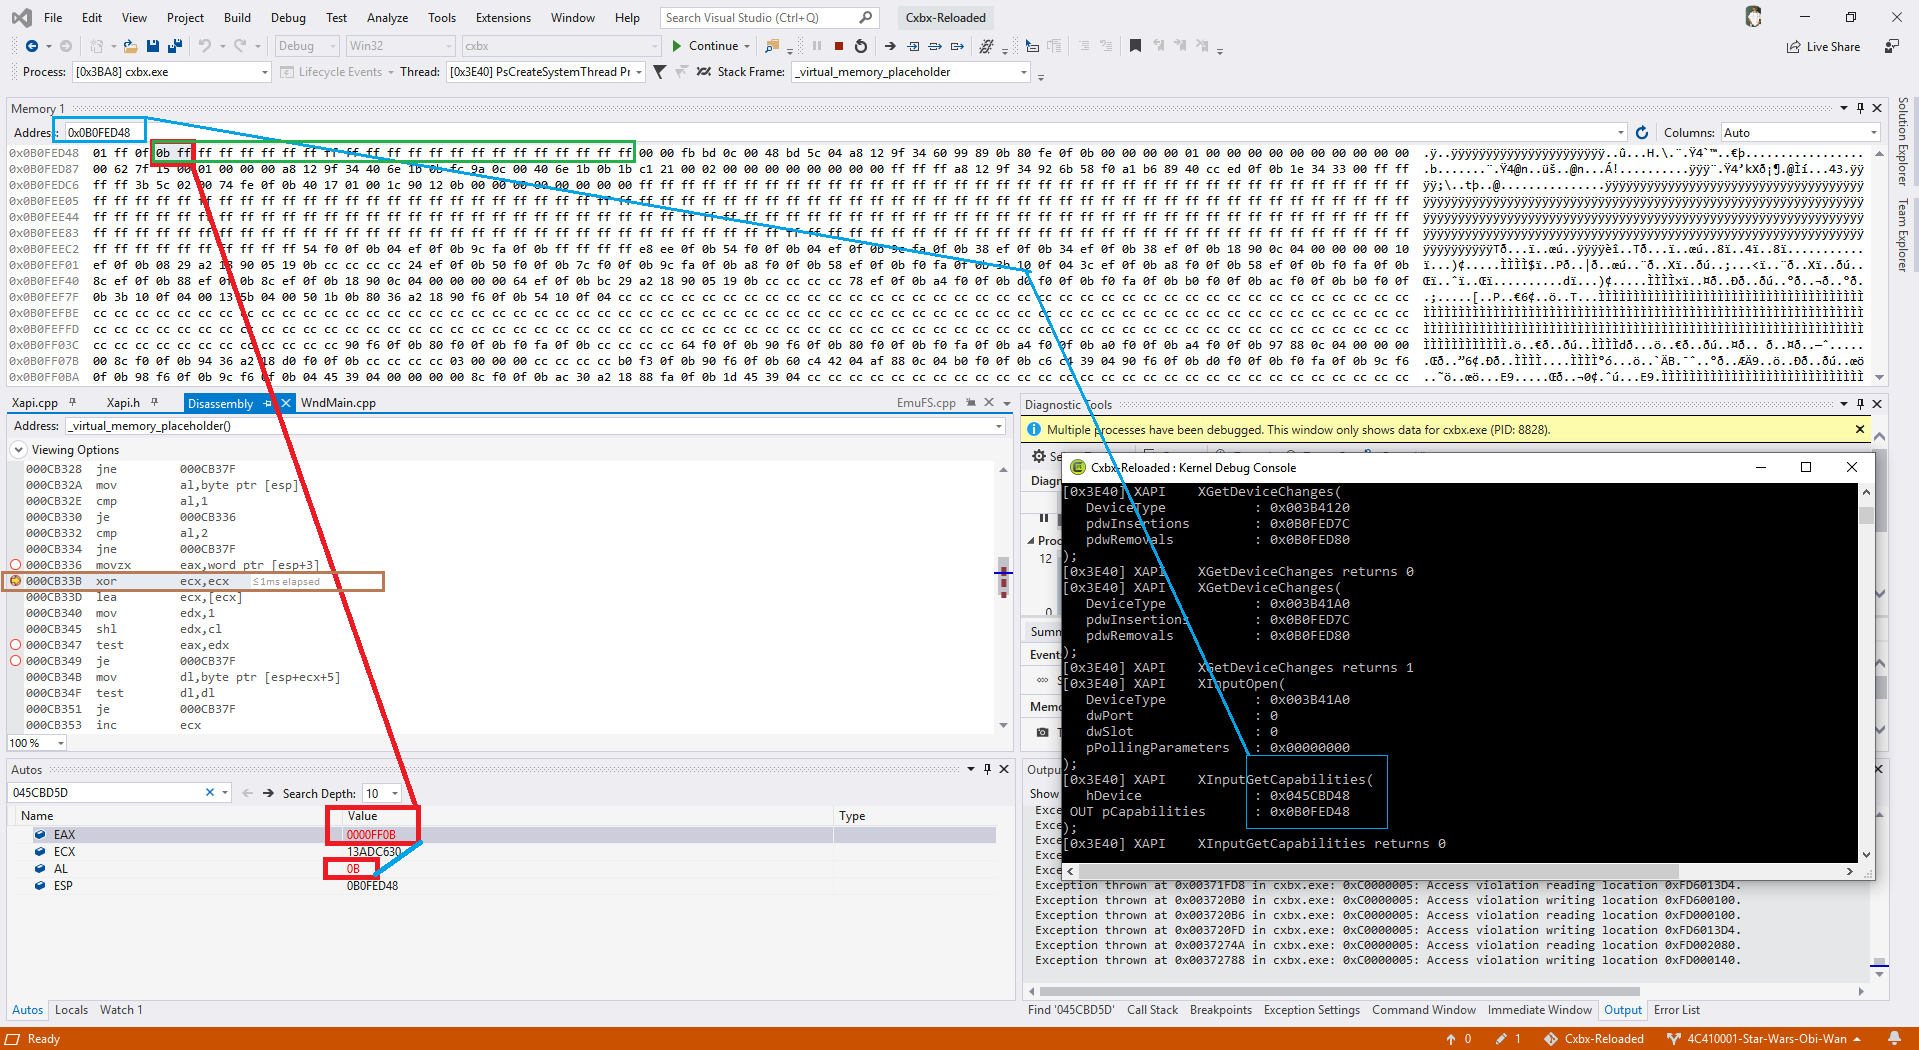The width and height of the screenshot is (1919, 1050).
Task: Toggle breakpoint at address 000CB349
Action: (x=15, y=661)
